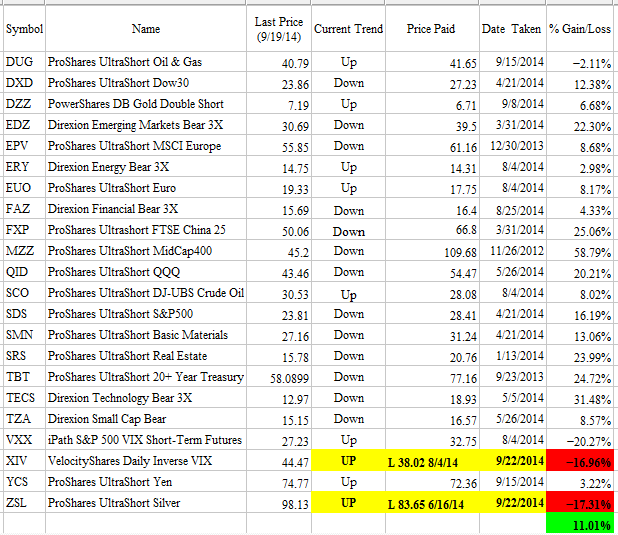This screenshot has height=535, width=618.
Task: Click Direxion Emerging Markets Bear 3X
Action: [x=146, y=125]
